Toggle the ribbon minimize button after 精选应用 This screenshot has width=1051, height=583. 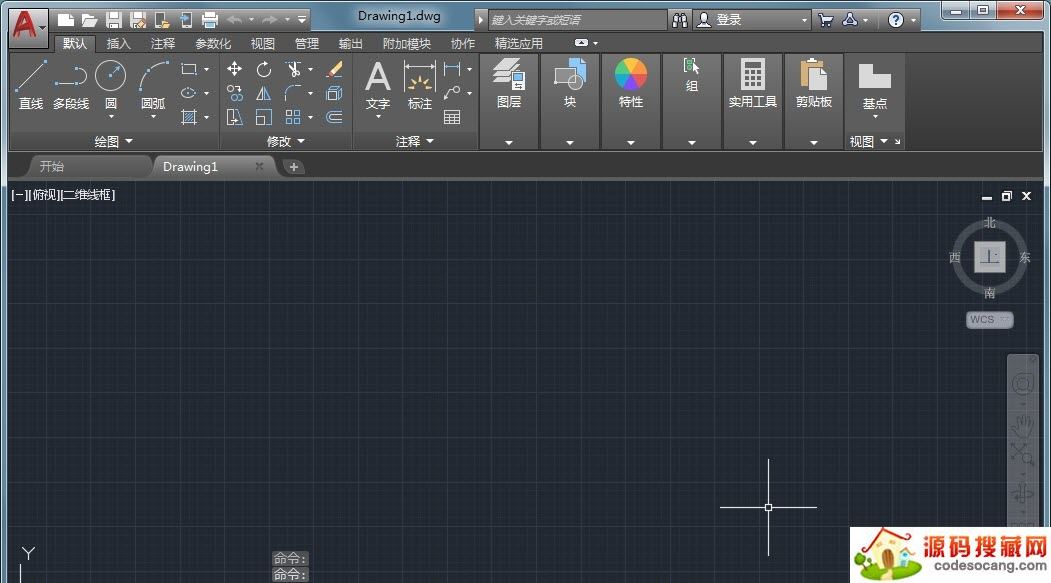coord(582,43)
